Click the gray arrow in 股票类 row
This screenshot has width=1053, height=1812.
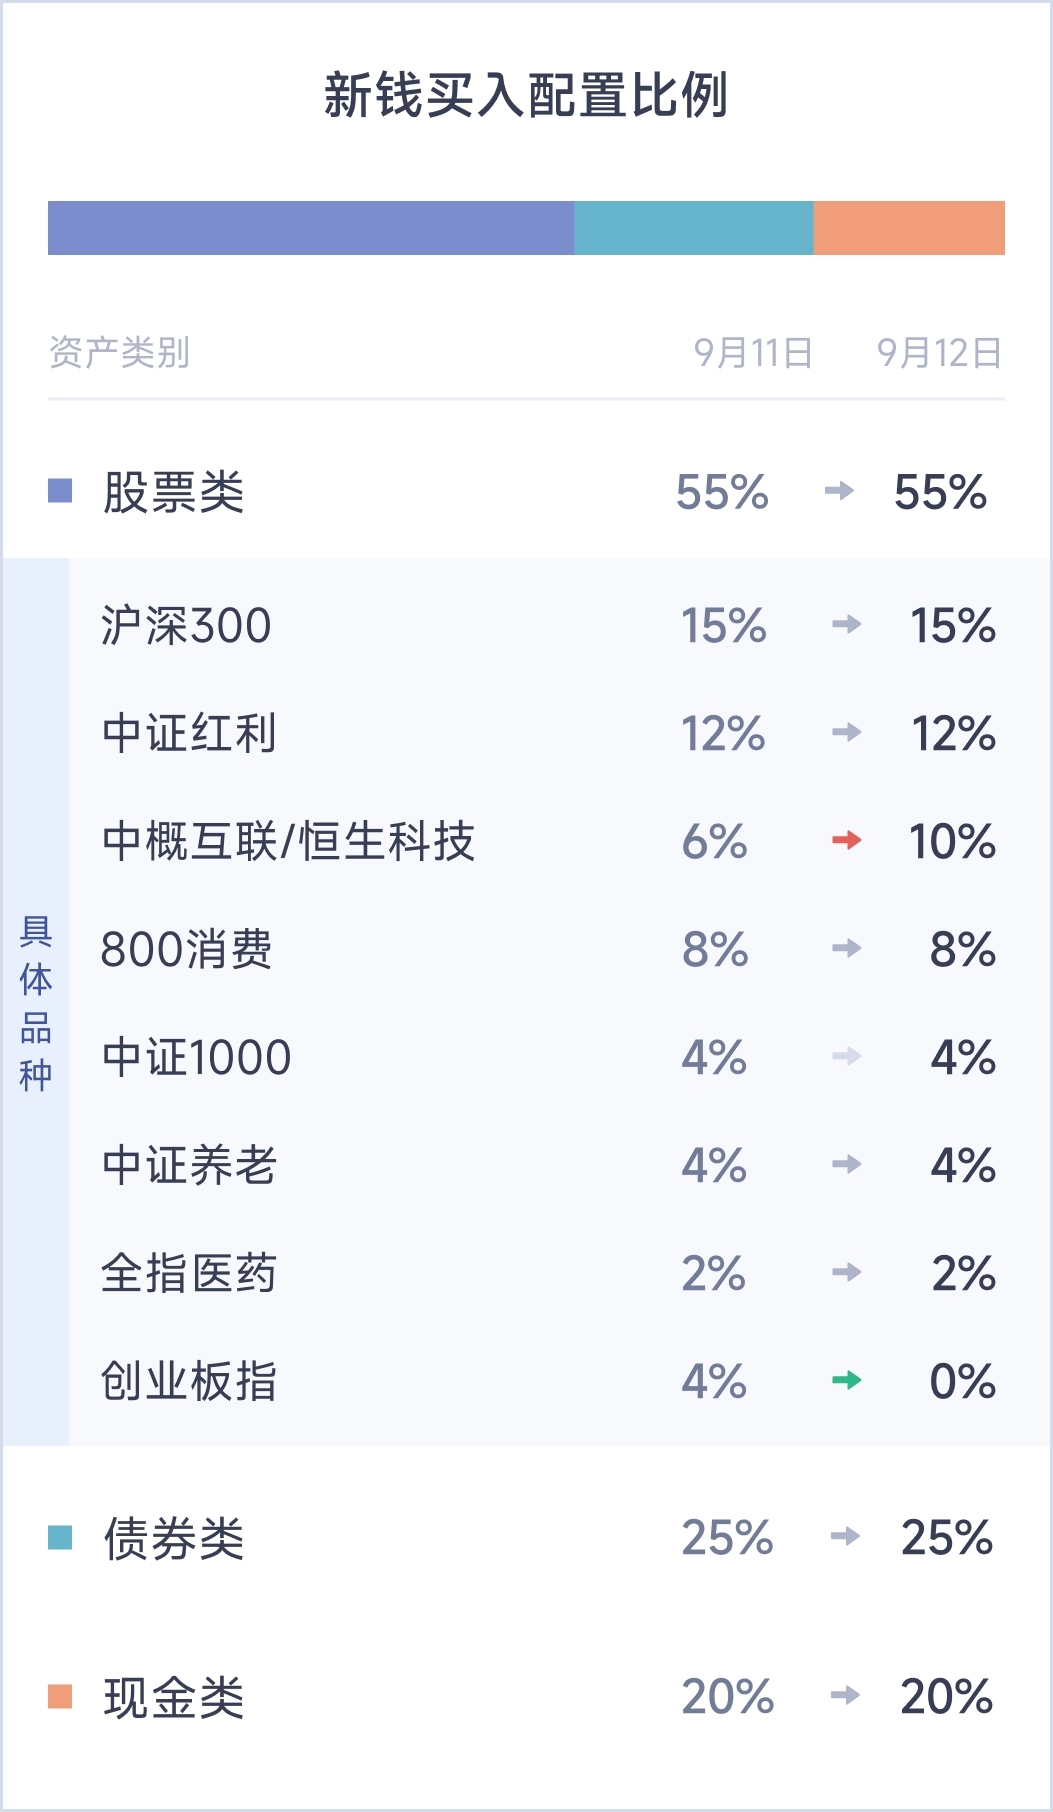[x=839, y=490]
